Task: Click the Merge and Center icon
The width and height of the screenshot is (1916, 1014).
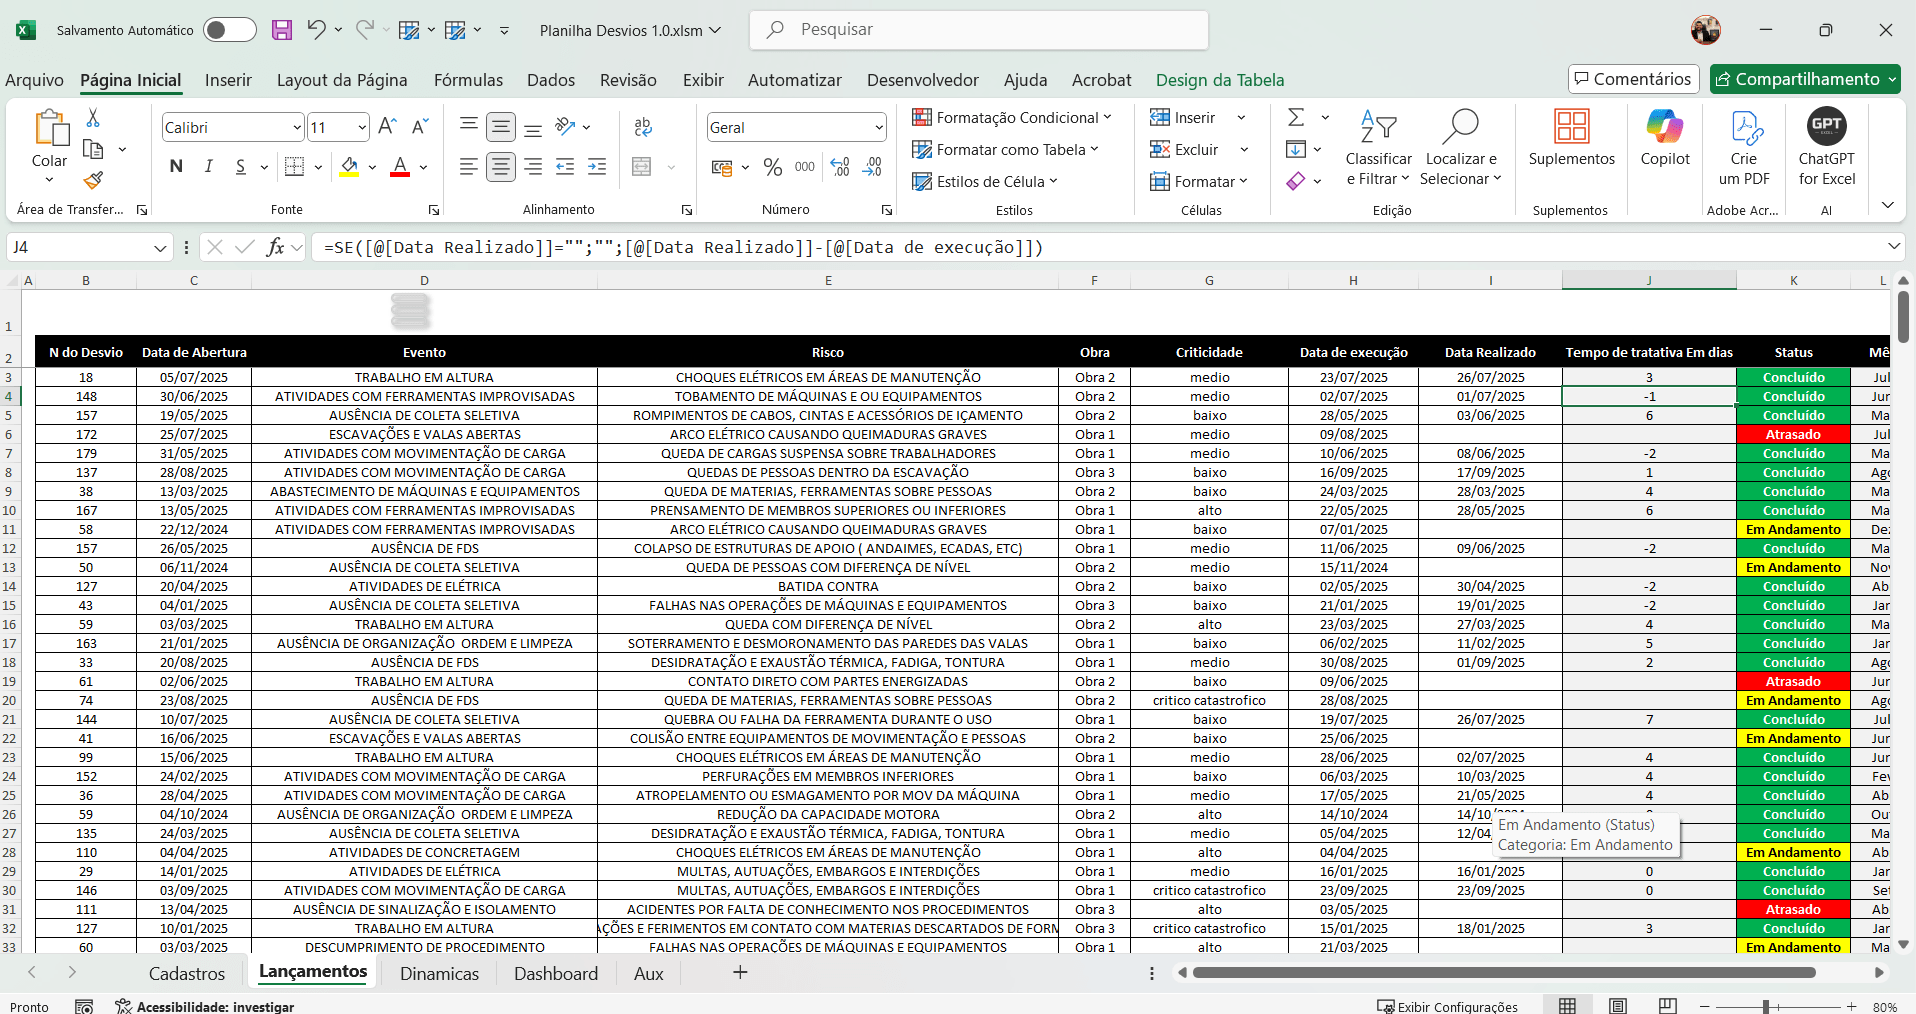Action: coord(642,167)
